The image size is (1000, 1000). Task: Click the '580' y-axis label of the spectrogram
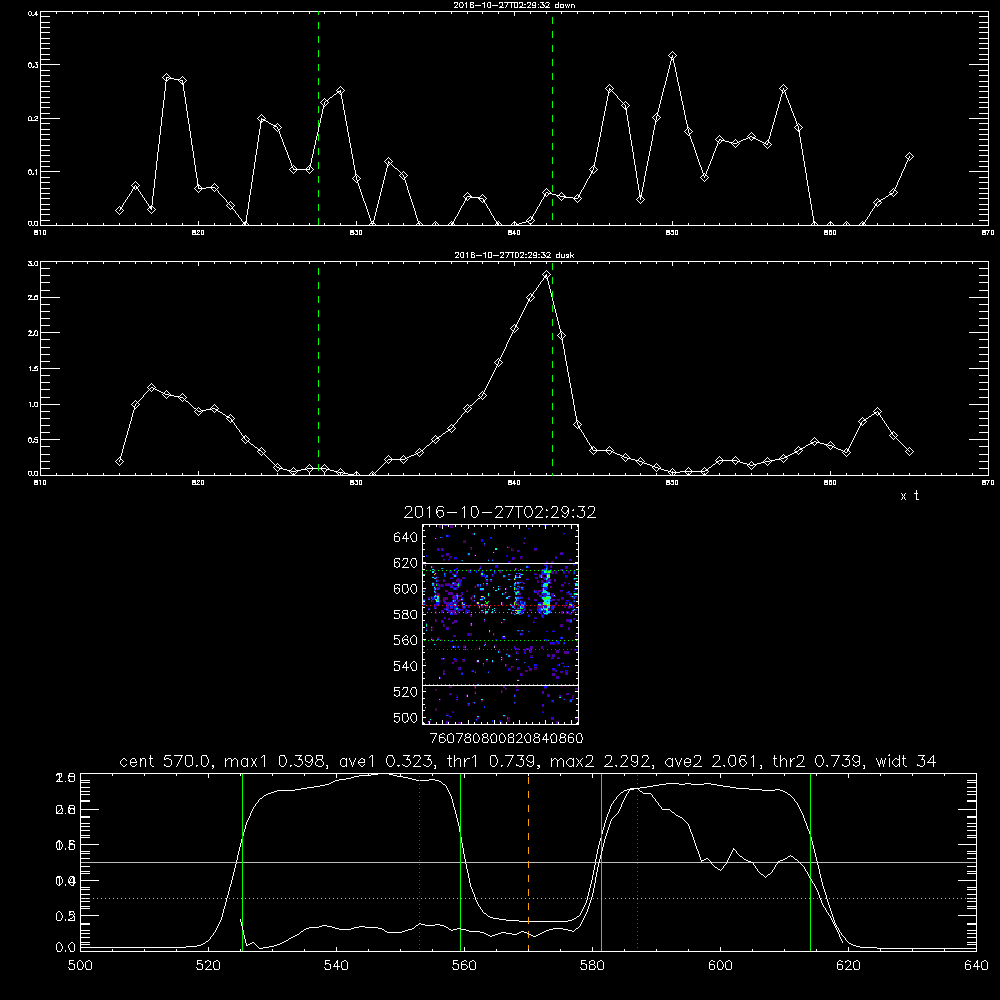click(406, 615)
